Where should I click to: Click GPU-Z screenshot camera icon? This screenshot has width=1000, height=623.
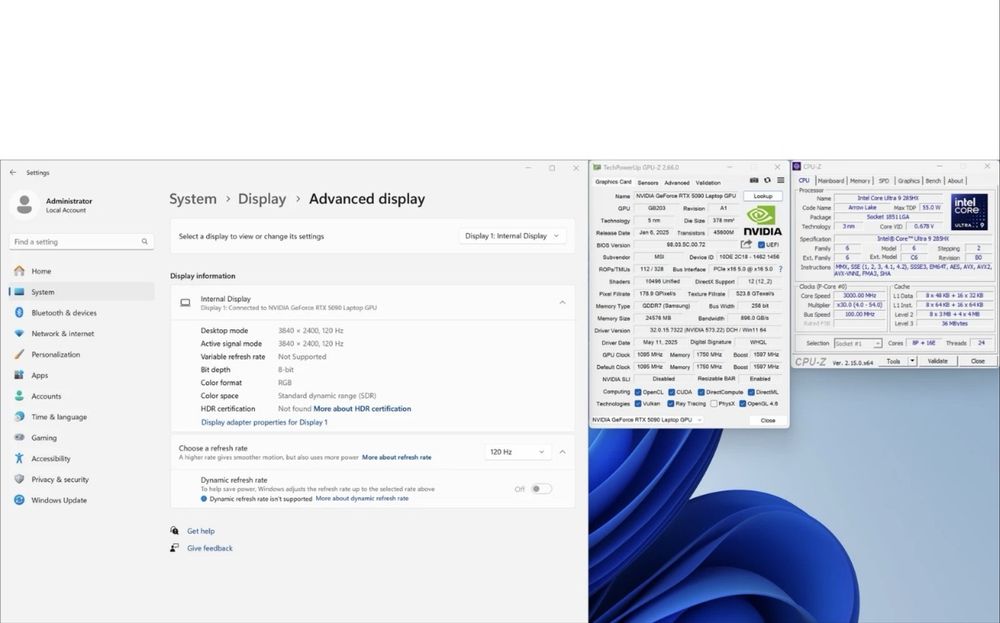point(754,180)
